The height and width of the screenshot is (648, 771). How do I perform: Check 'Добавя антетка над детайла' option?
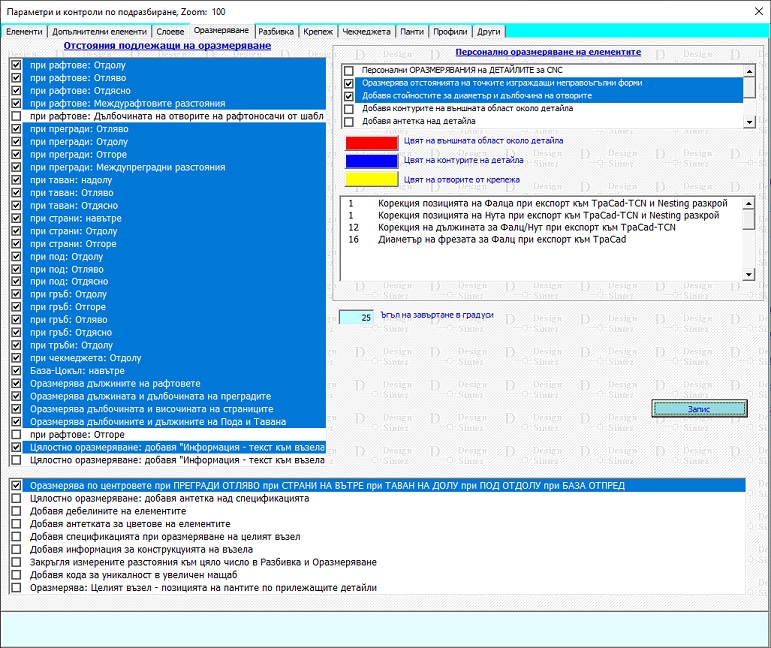[348, 122]
